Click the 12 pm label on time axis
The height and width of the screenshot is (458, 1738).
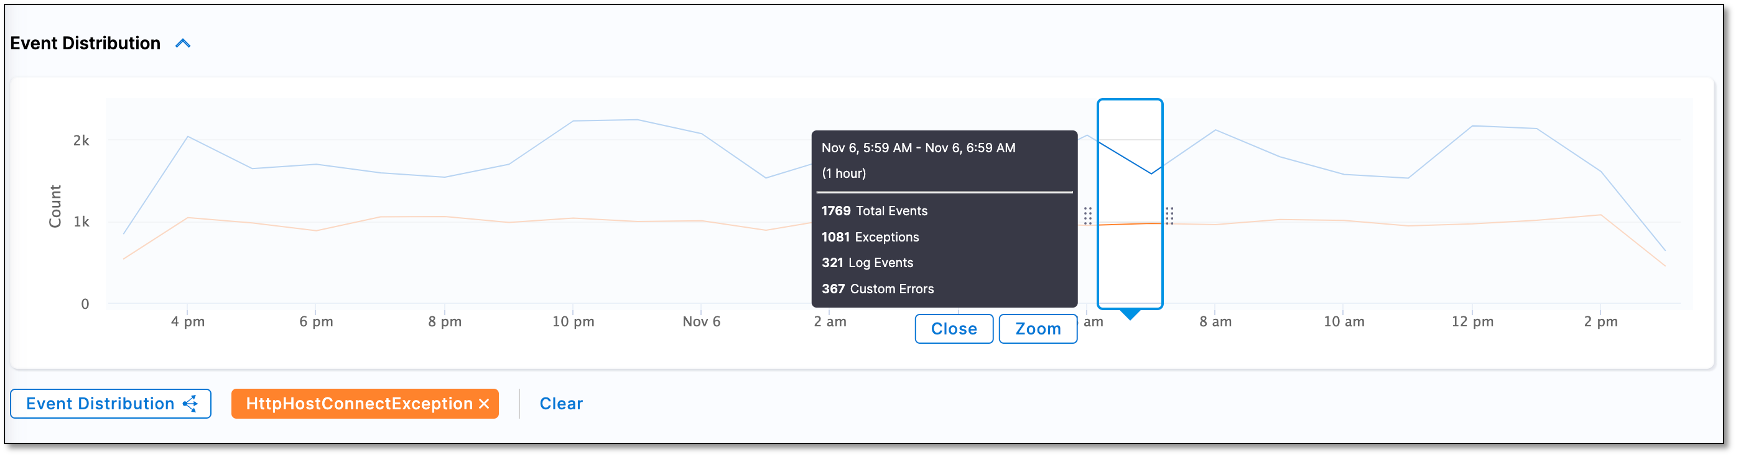click(1472, 322)
